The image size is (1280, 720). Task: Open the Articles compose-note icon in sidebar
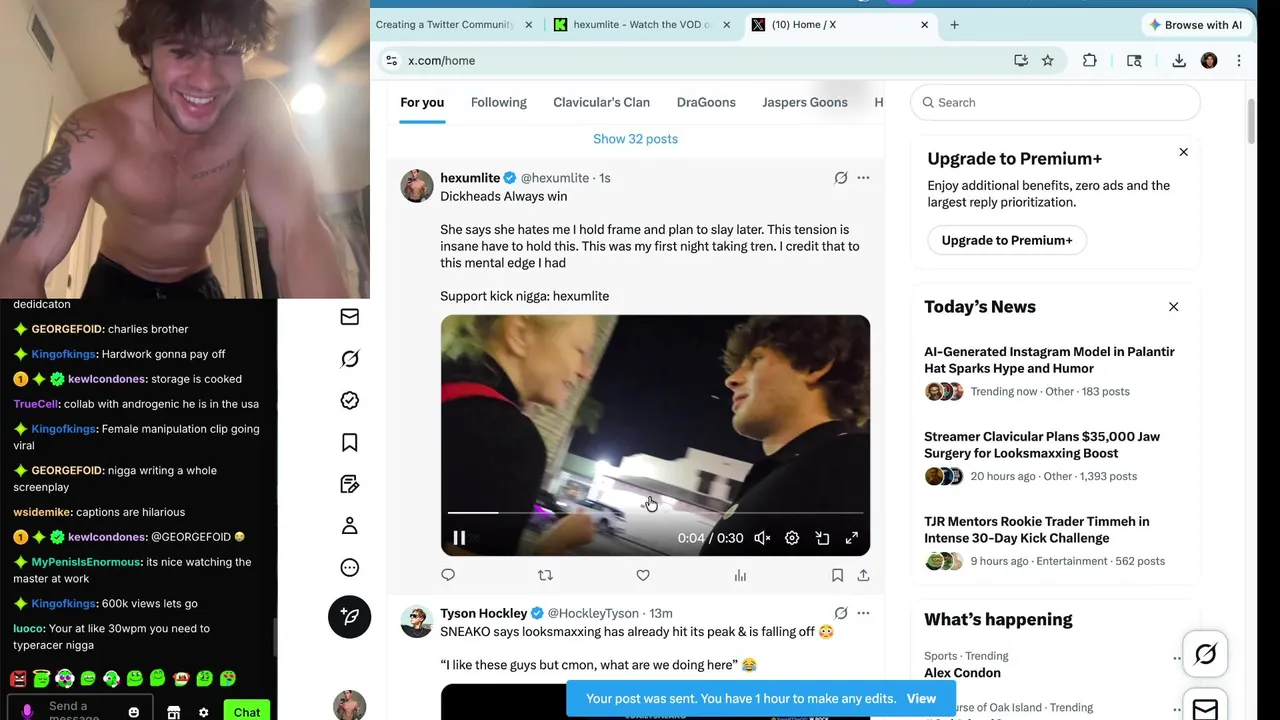pyautogui.click(x=349, y=484)
